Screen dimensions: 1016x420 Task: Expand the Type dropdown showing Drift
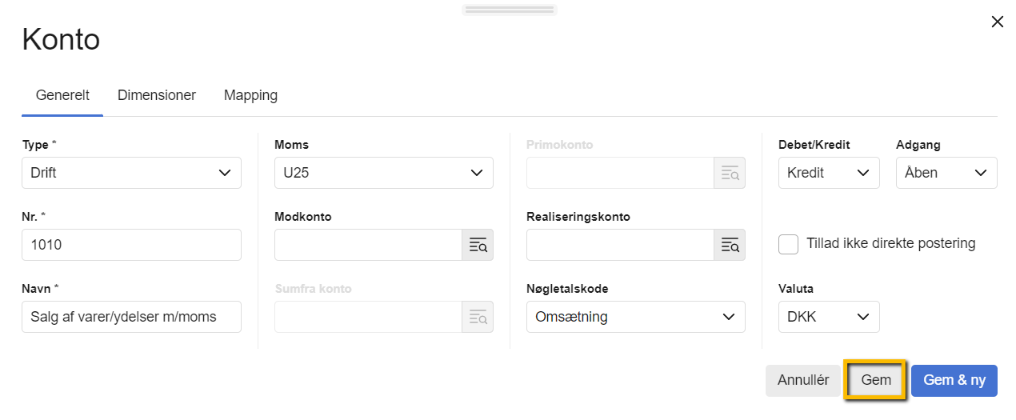click(131, 173)
